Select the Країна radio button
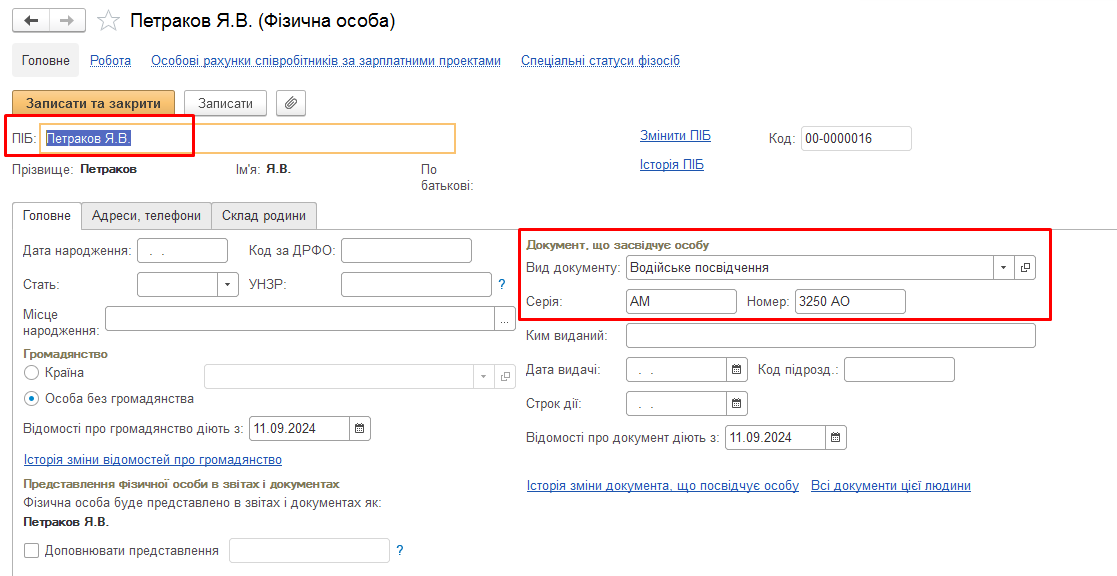The width and height of the screenshot is (1117, 576). click(x=32, y=373)
